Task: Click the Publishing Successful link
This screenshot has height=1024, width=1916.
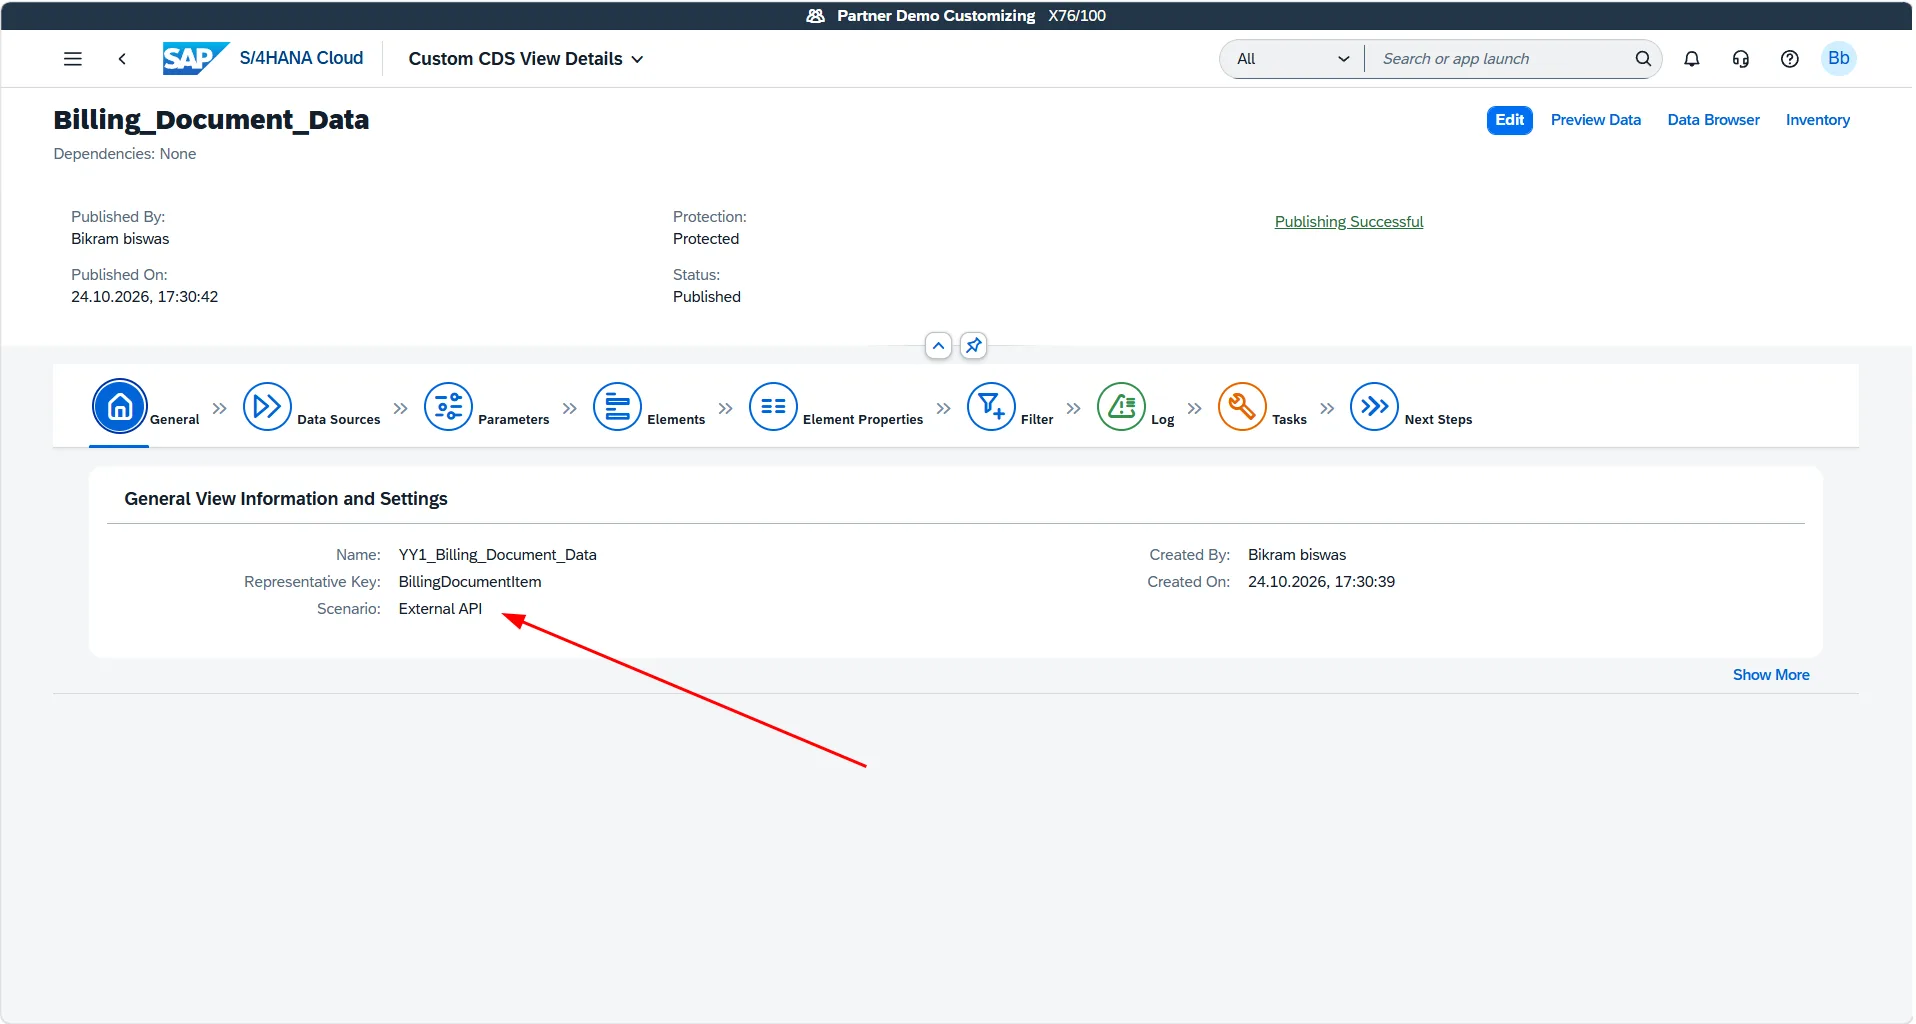Action: click(x=1348, y=222)
